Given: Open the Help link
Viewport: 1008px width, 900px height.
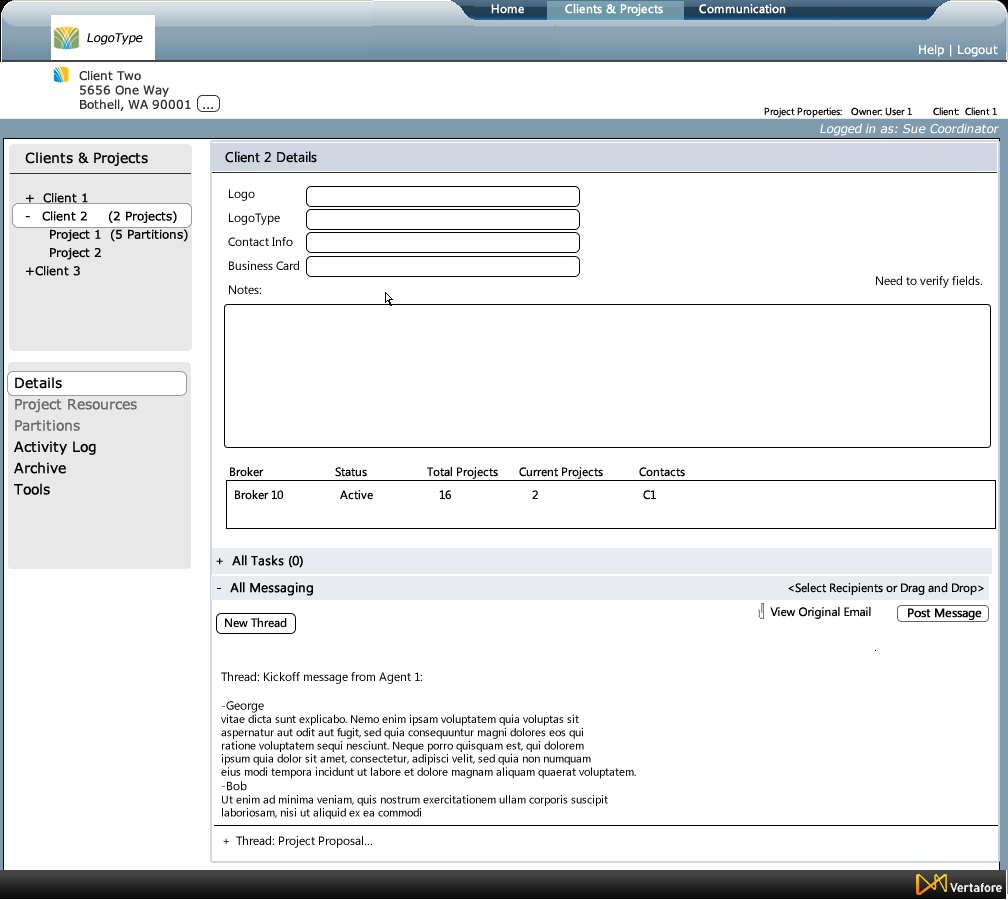Looking at the screenshot, I should coord(930,50).
